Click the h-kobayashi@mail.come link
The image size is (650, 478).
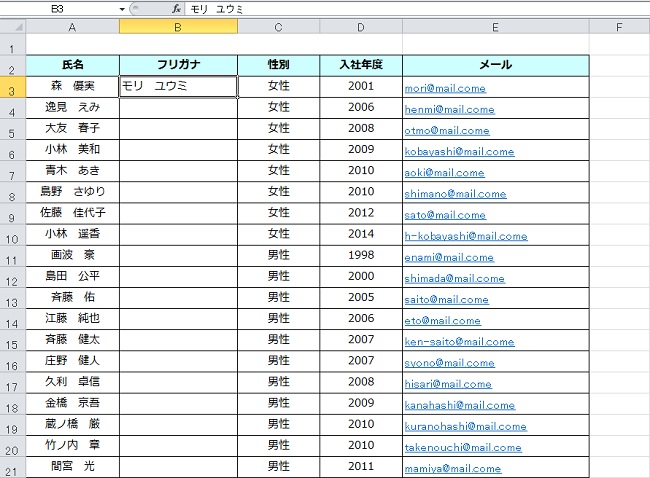coord(465,237)
